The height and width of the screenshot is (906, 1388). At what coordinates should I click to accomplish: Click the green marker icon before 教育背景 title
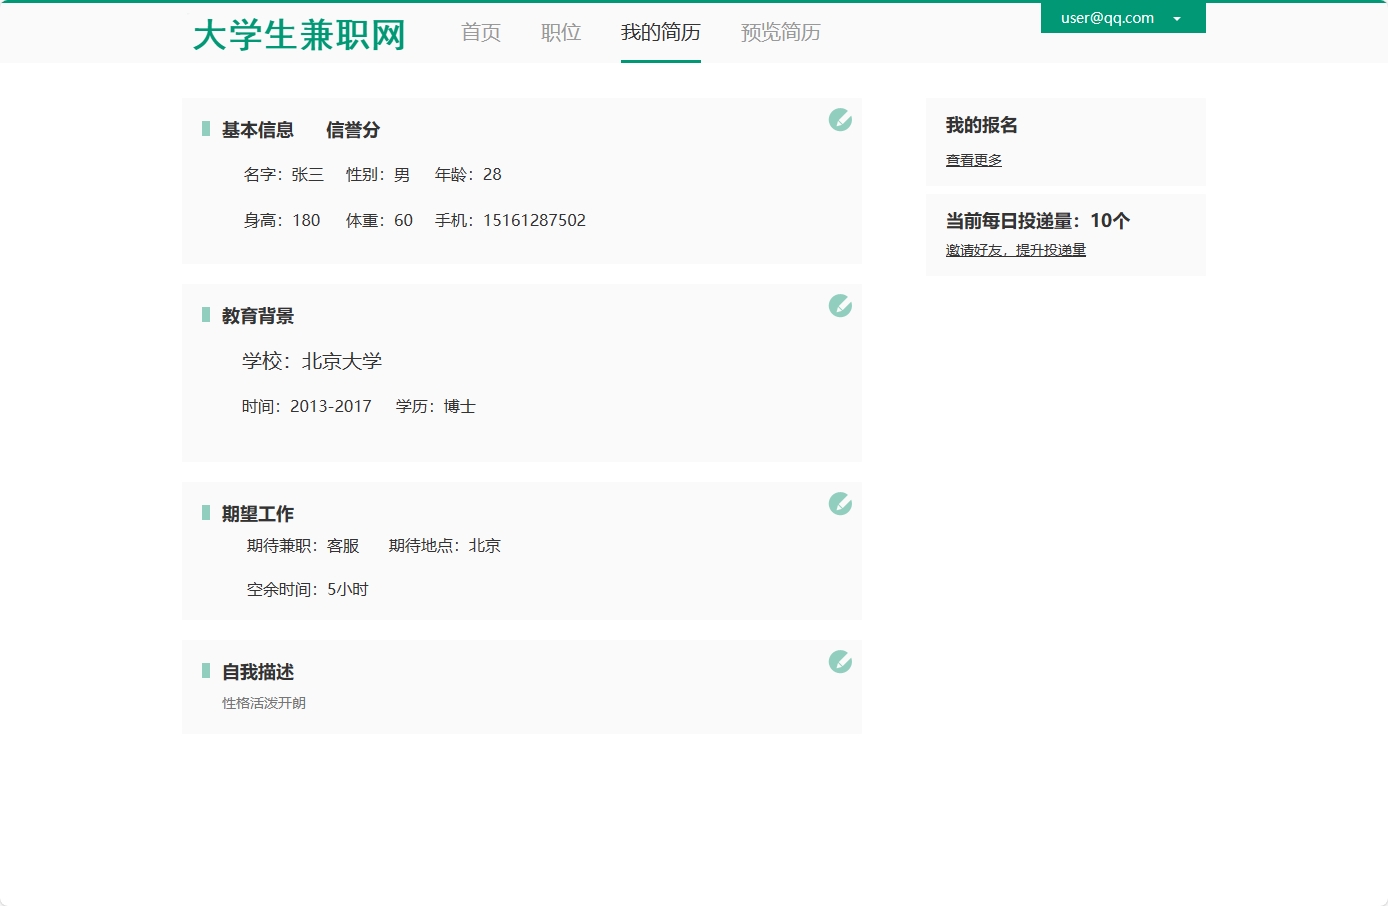pos(204,315)
